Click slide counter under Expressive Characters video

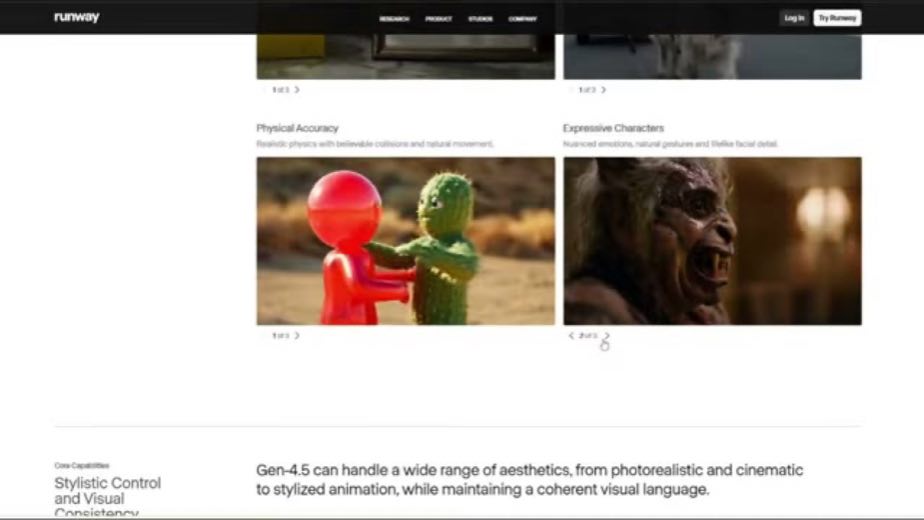coord(588,335)
